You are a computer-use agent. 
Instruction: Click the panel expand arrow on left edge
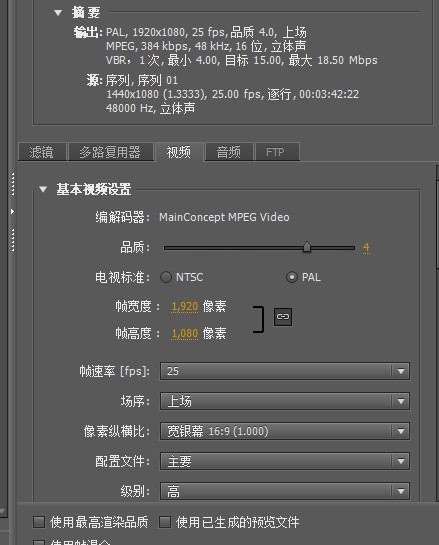click(x=13, y=211)
